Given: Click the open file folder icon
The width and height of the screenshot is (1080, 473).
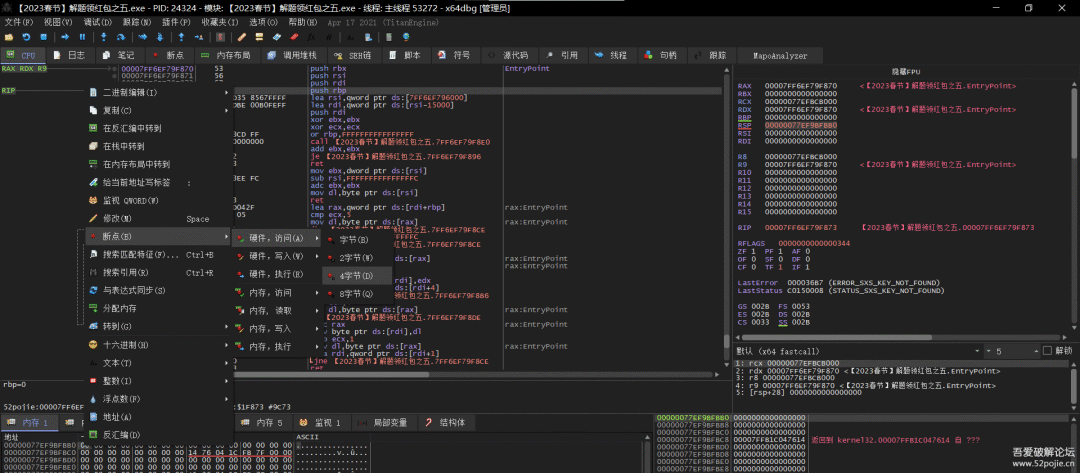Looking at the screenshot, I should click(x=9, y=37).
